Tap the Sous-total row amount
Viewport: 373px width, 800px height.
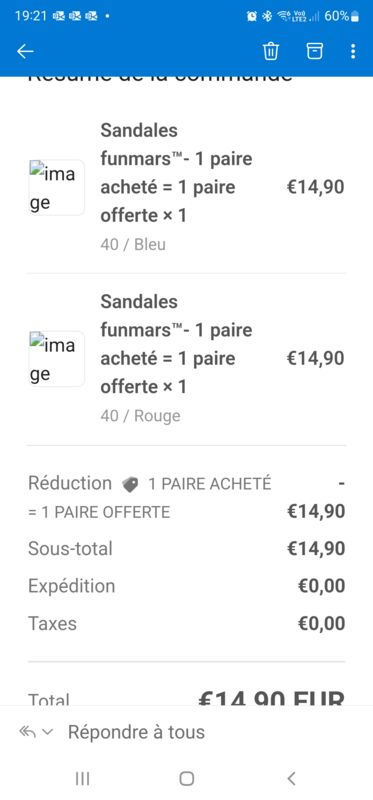point(316,548)
